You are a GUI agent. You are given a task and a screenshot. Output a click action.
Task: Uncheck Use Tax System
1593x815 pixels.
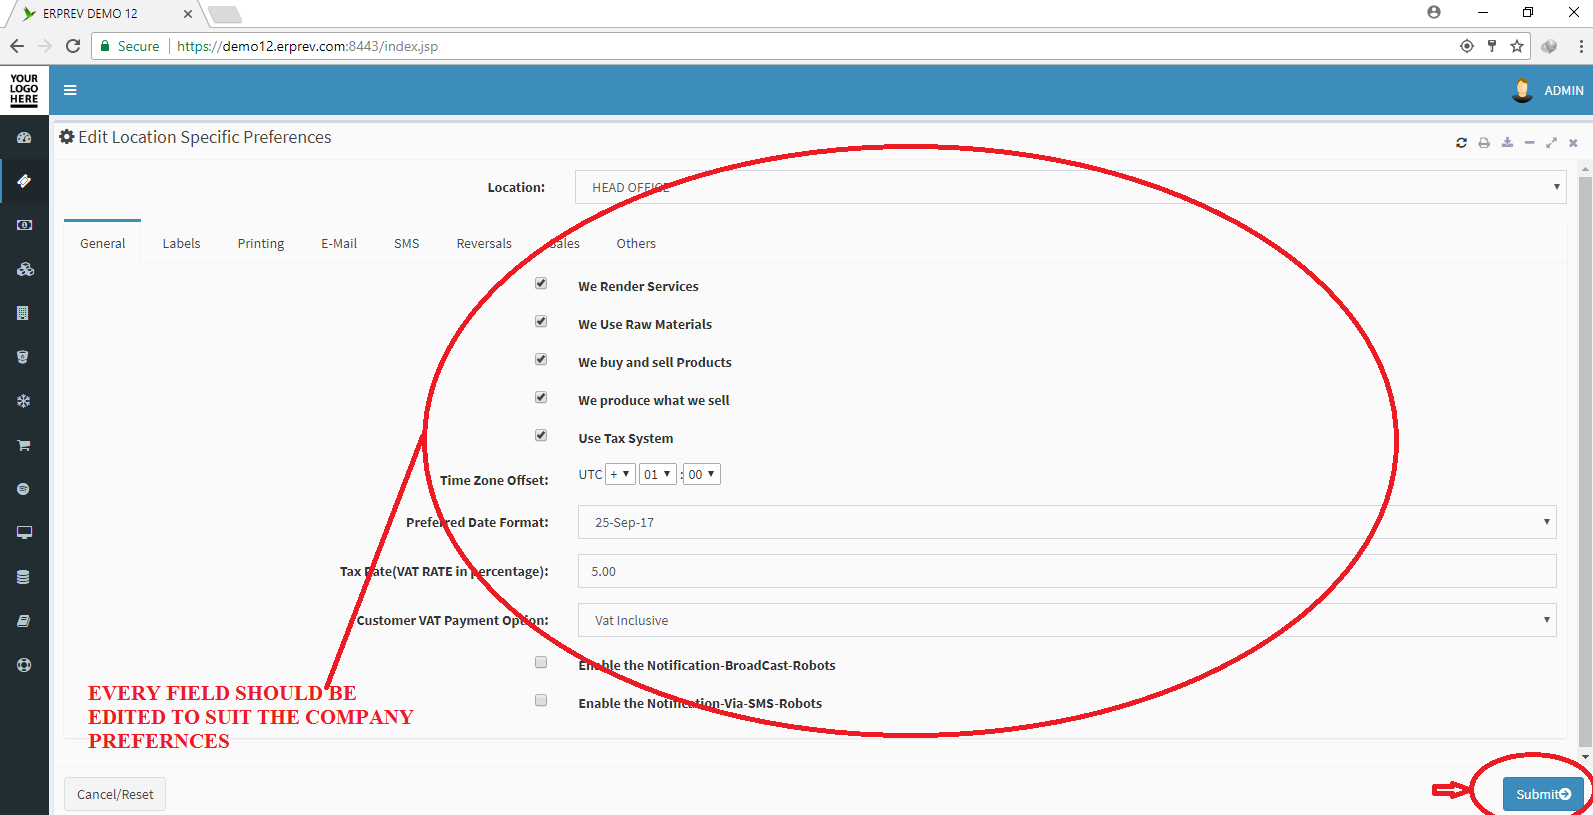point(541,435)
